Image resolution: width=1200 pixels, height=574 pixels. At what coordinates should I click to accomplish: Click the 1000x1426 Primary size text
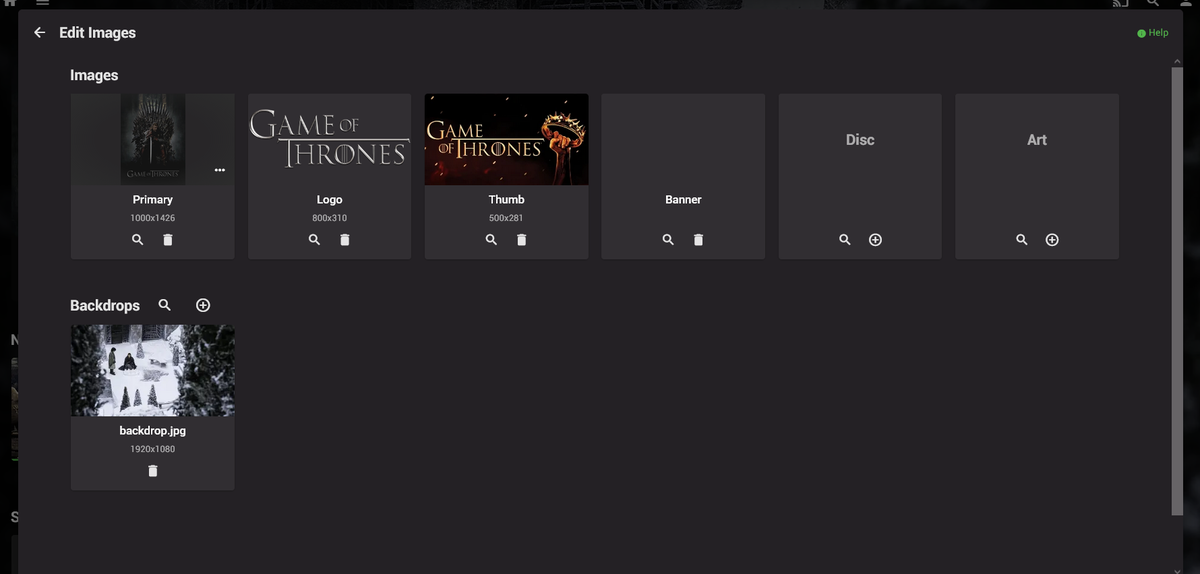(x=153, y=218)
